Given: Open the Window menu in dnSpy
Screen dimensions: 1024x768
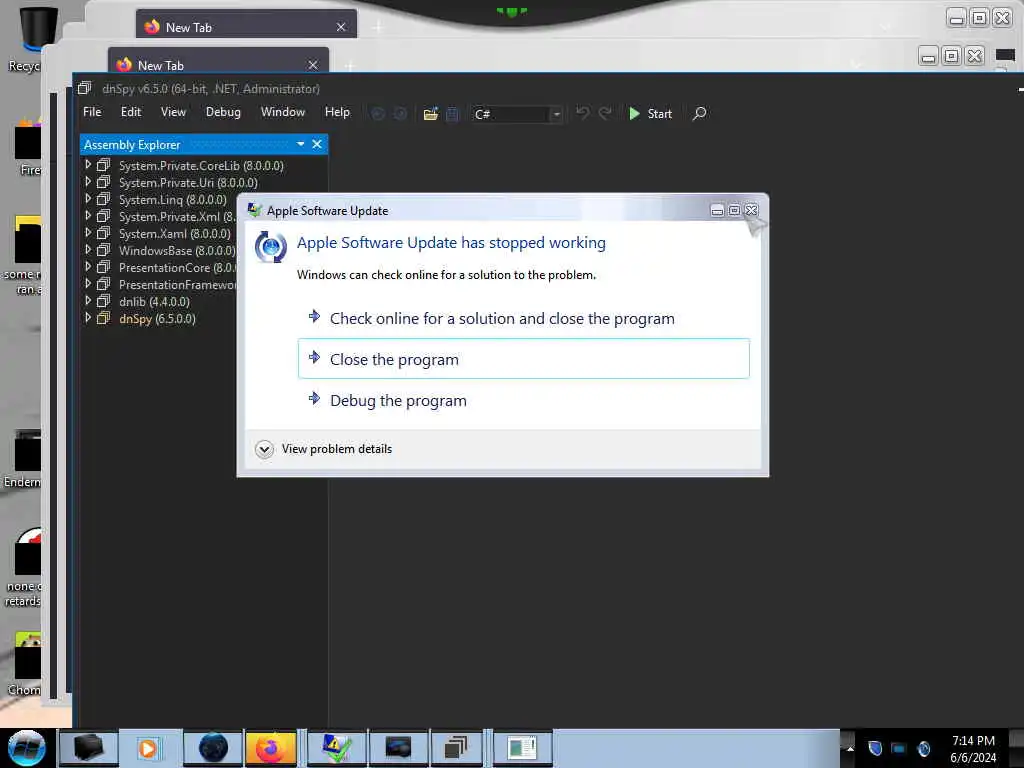Looking at the screenshot, I should click(283, 112).
